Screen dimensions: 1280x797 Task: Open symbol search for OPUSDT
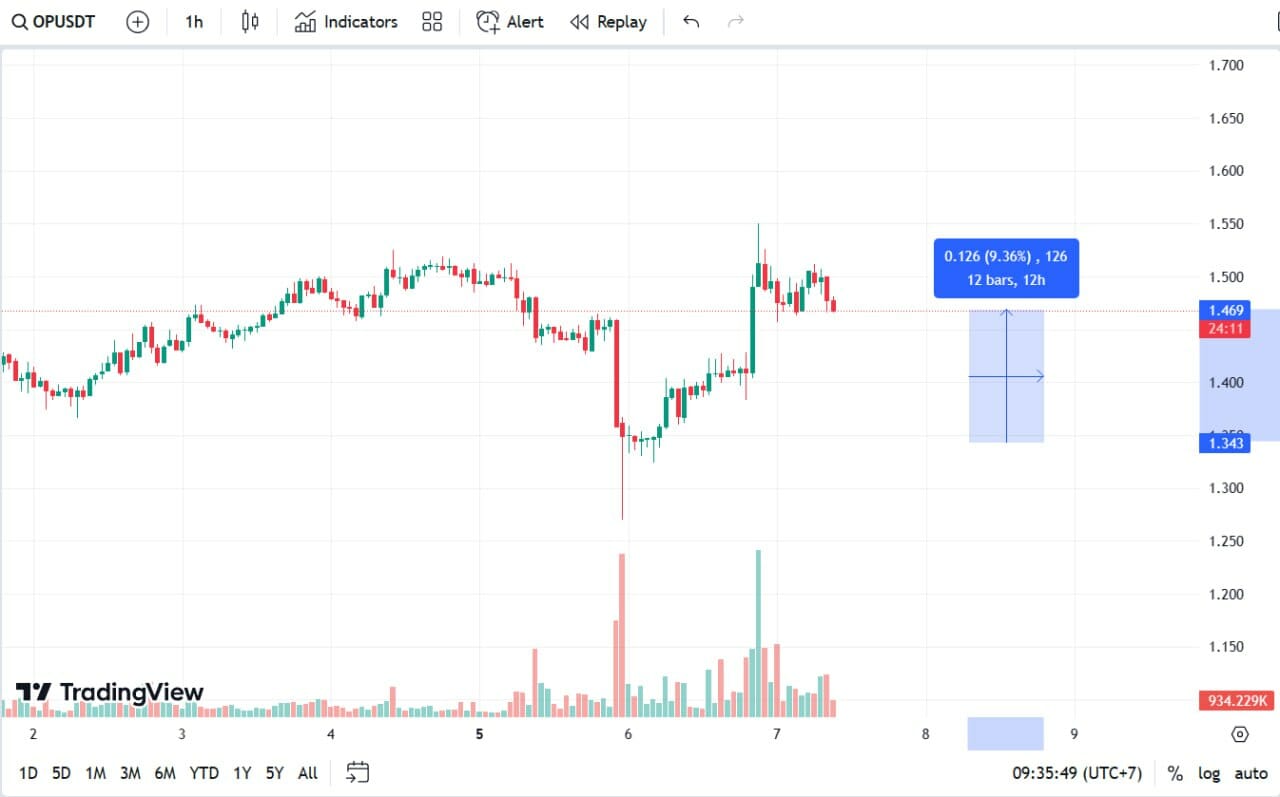[53, 21]
